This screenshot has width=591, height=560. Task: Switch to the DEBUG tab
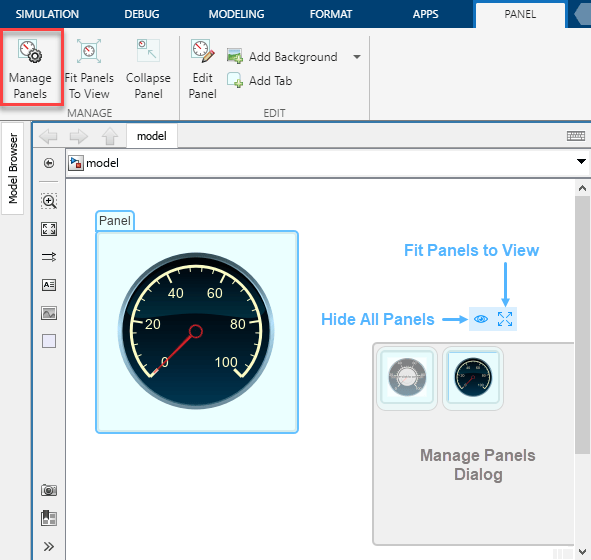pyautogui.click(x=142, y=14)
